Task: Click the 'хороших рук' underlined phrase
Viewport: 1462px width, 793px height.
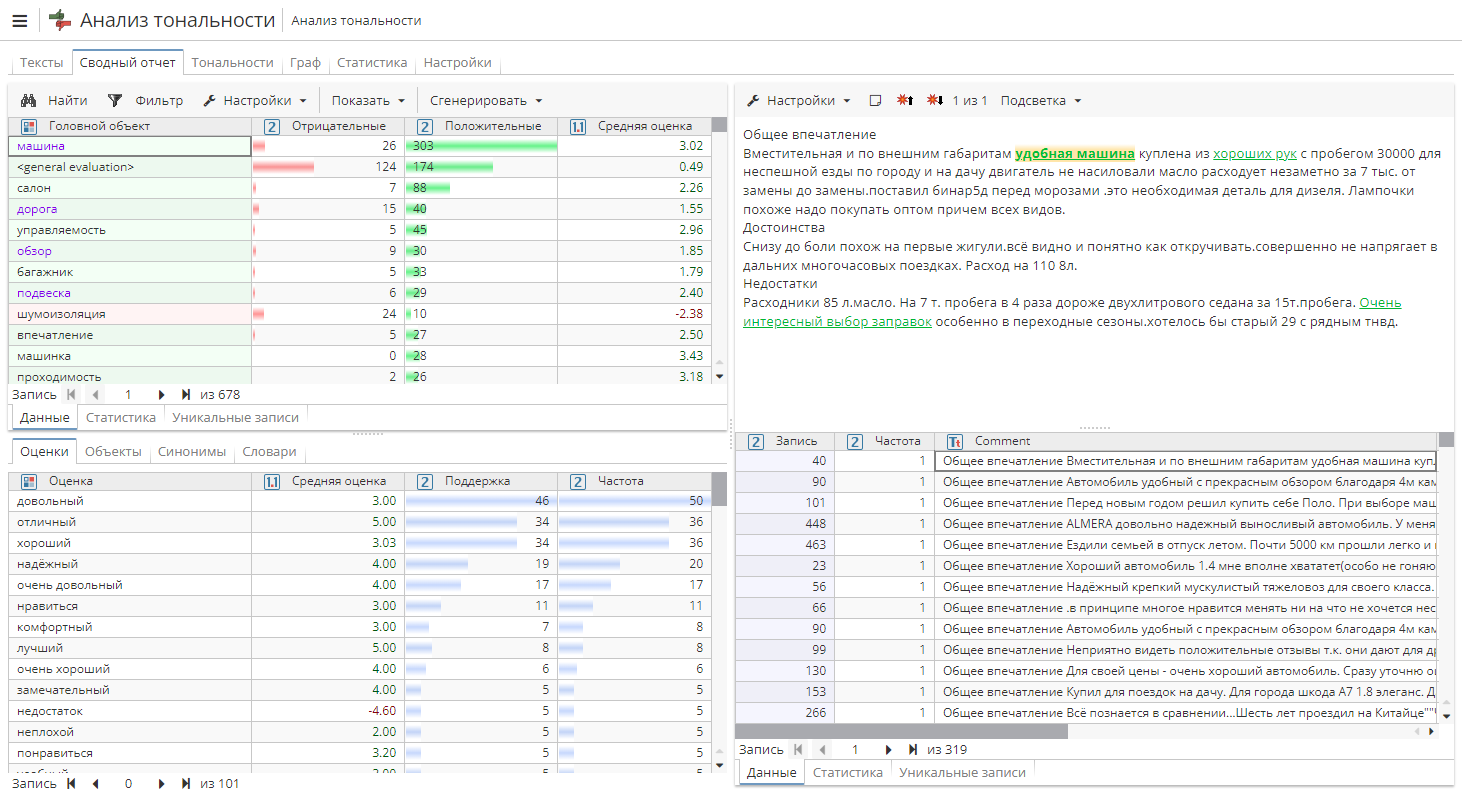Action: pyautogui.click(x=1255, y=153)
